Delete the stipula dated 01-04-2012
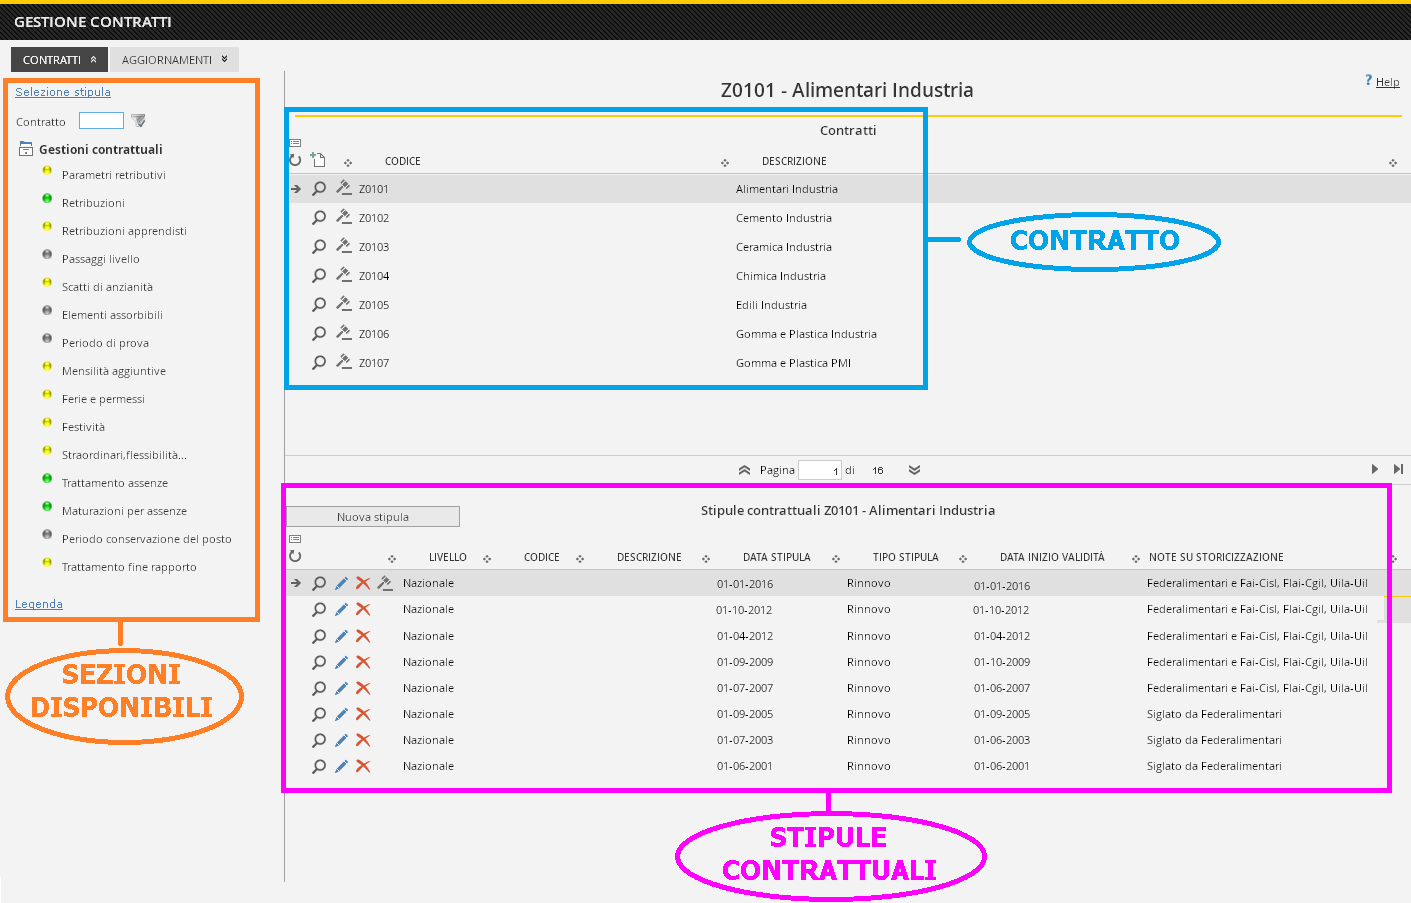This screenshot has height=903, width=1411. coord(363,636)
